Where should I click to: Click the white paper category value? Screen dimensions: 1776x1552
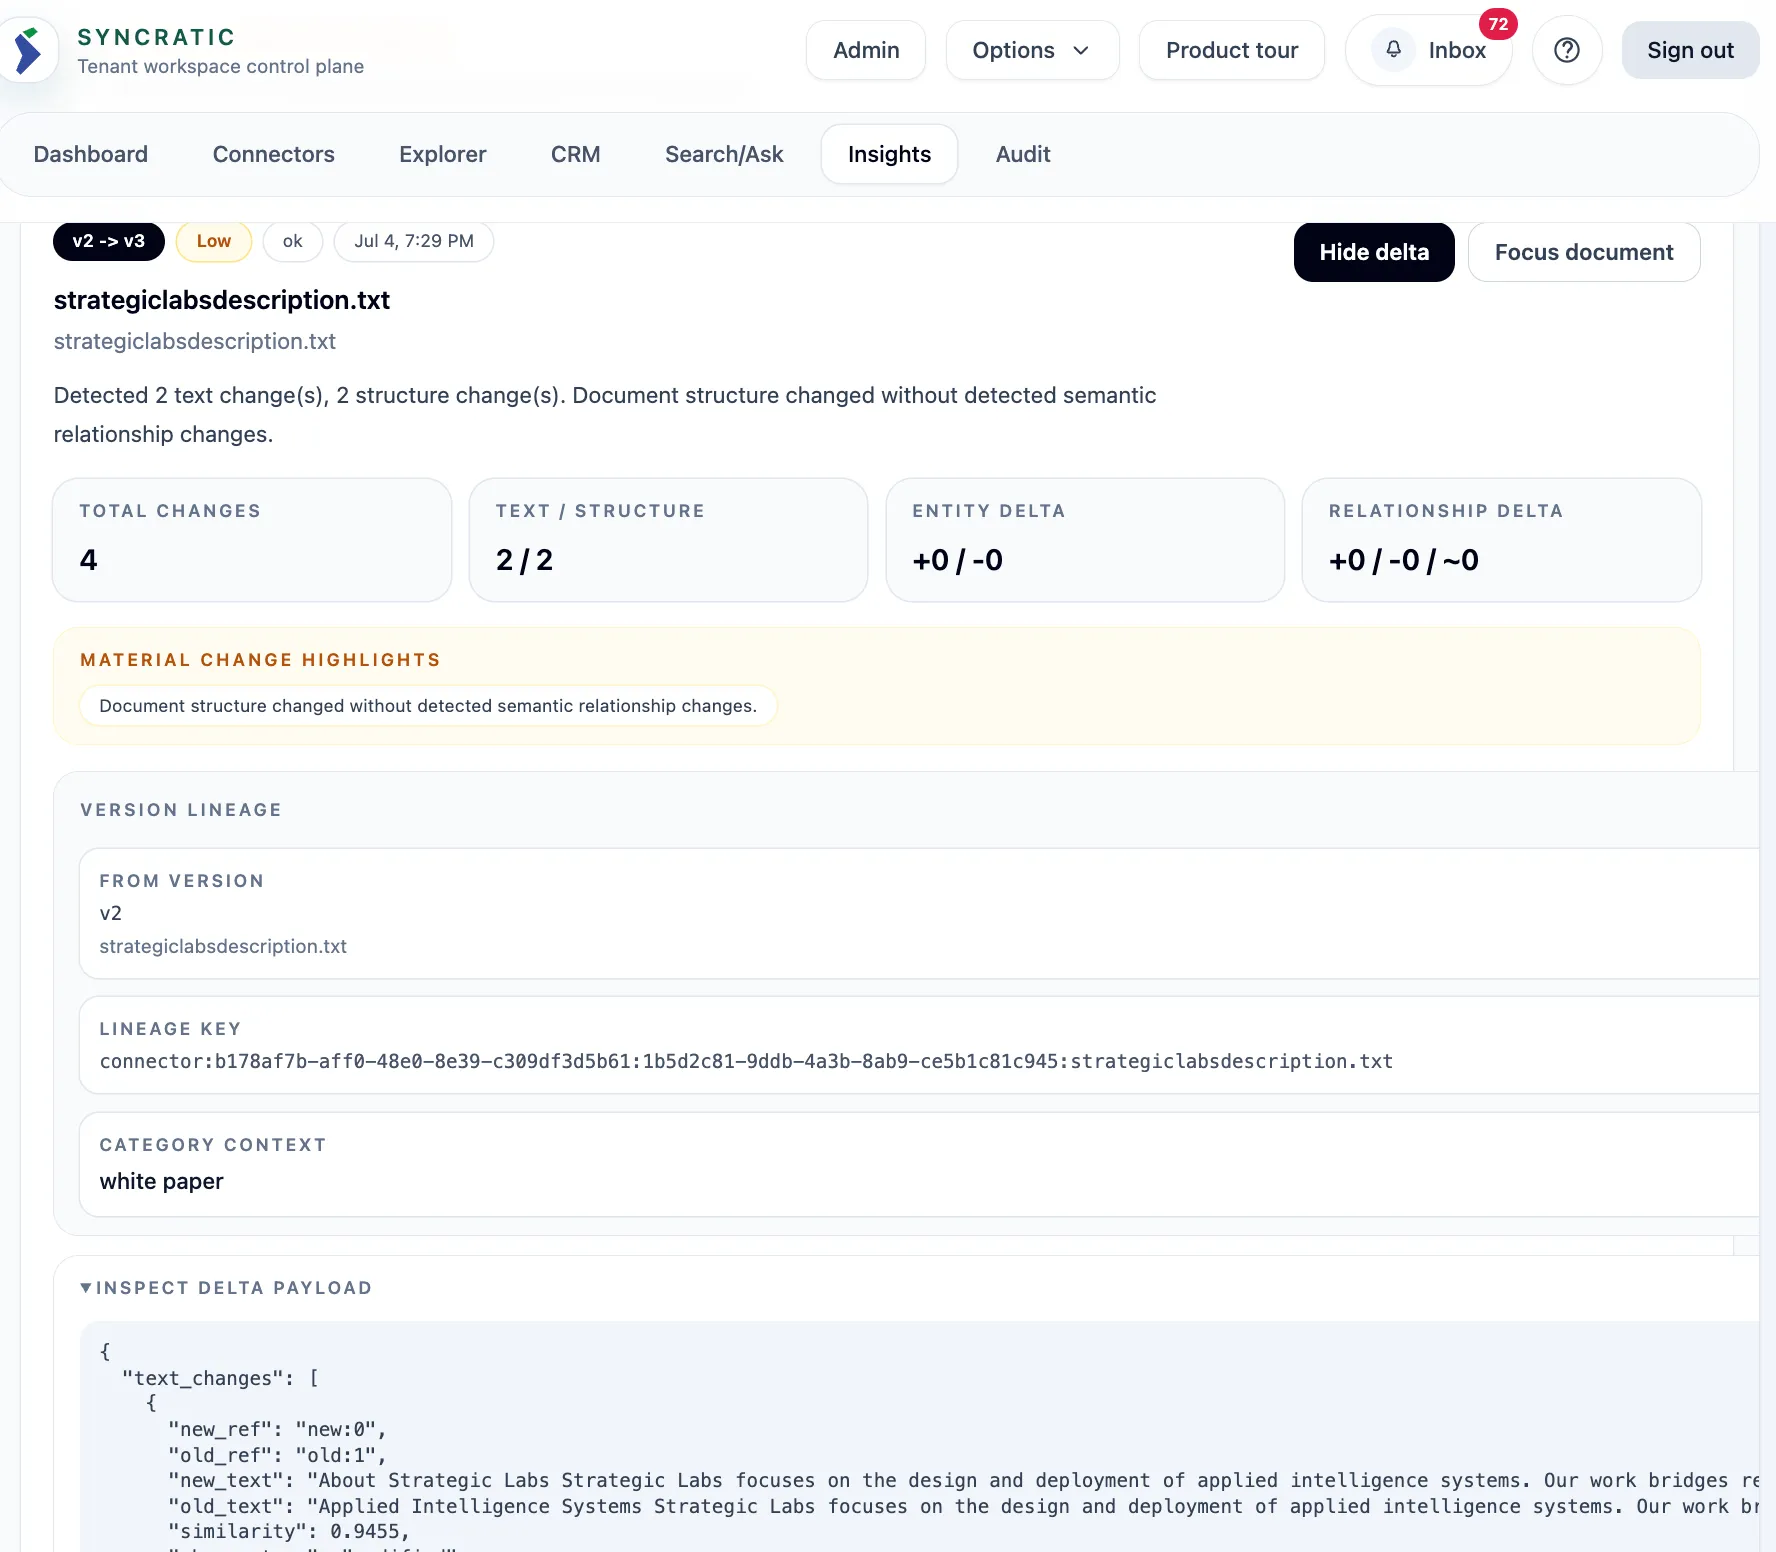(x=162, y=1181)
